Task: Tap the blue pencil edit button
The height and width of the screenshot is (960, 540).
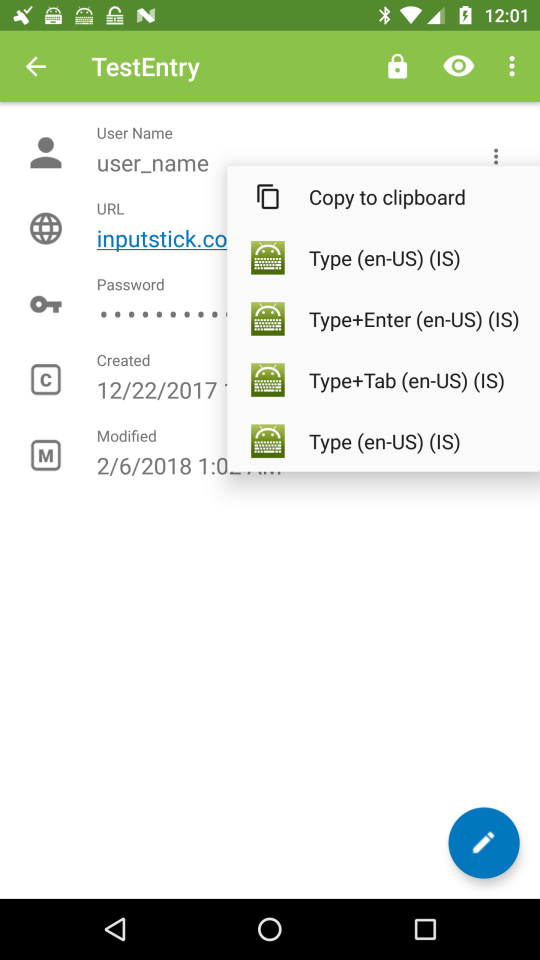Action: [484, 842]
